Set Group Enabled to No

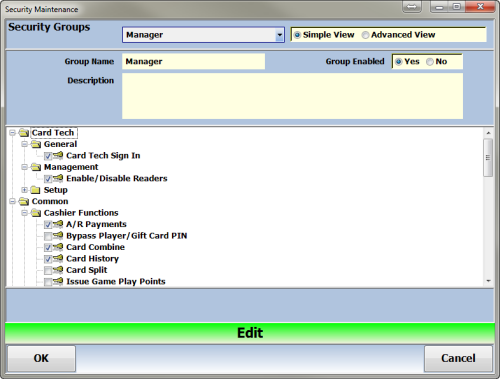tap(430, 62)
